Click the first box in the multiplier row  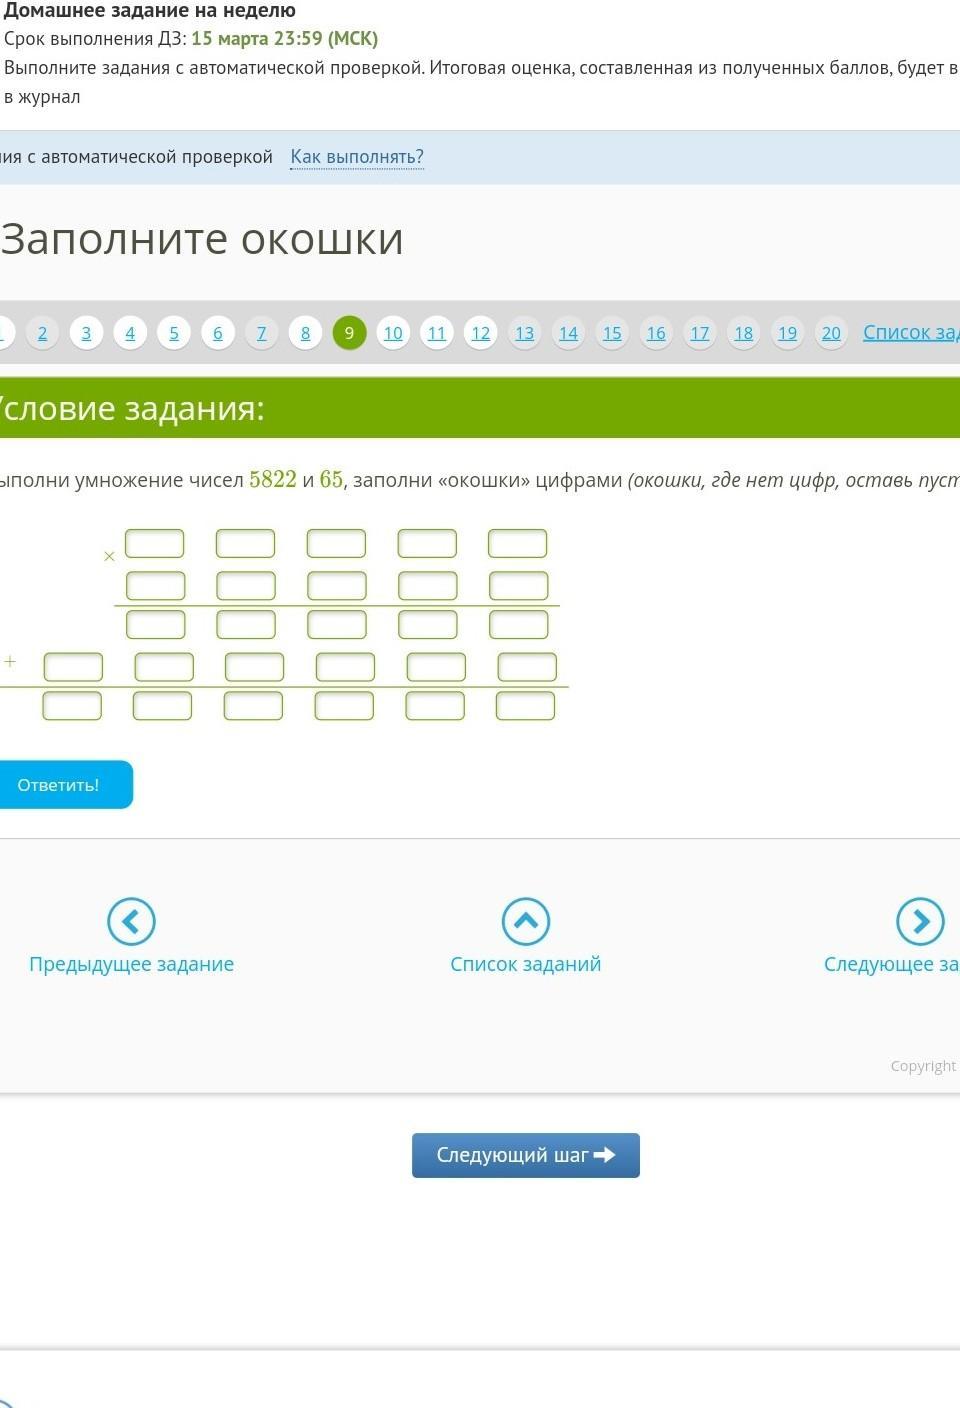tap(155, 586)
